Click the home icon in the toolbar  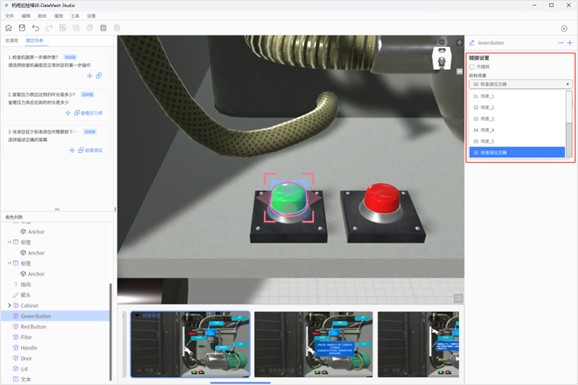click(x=9, y=28)
